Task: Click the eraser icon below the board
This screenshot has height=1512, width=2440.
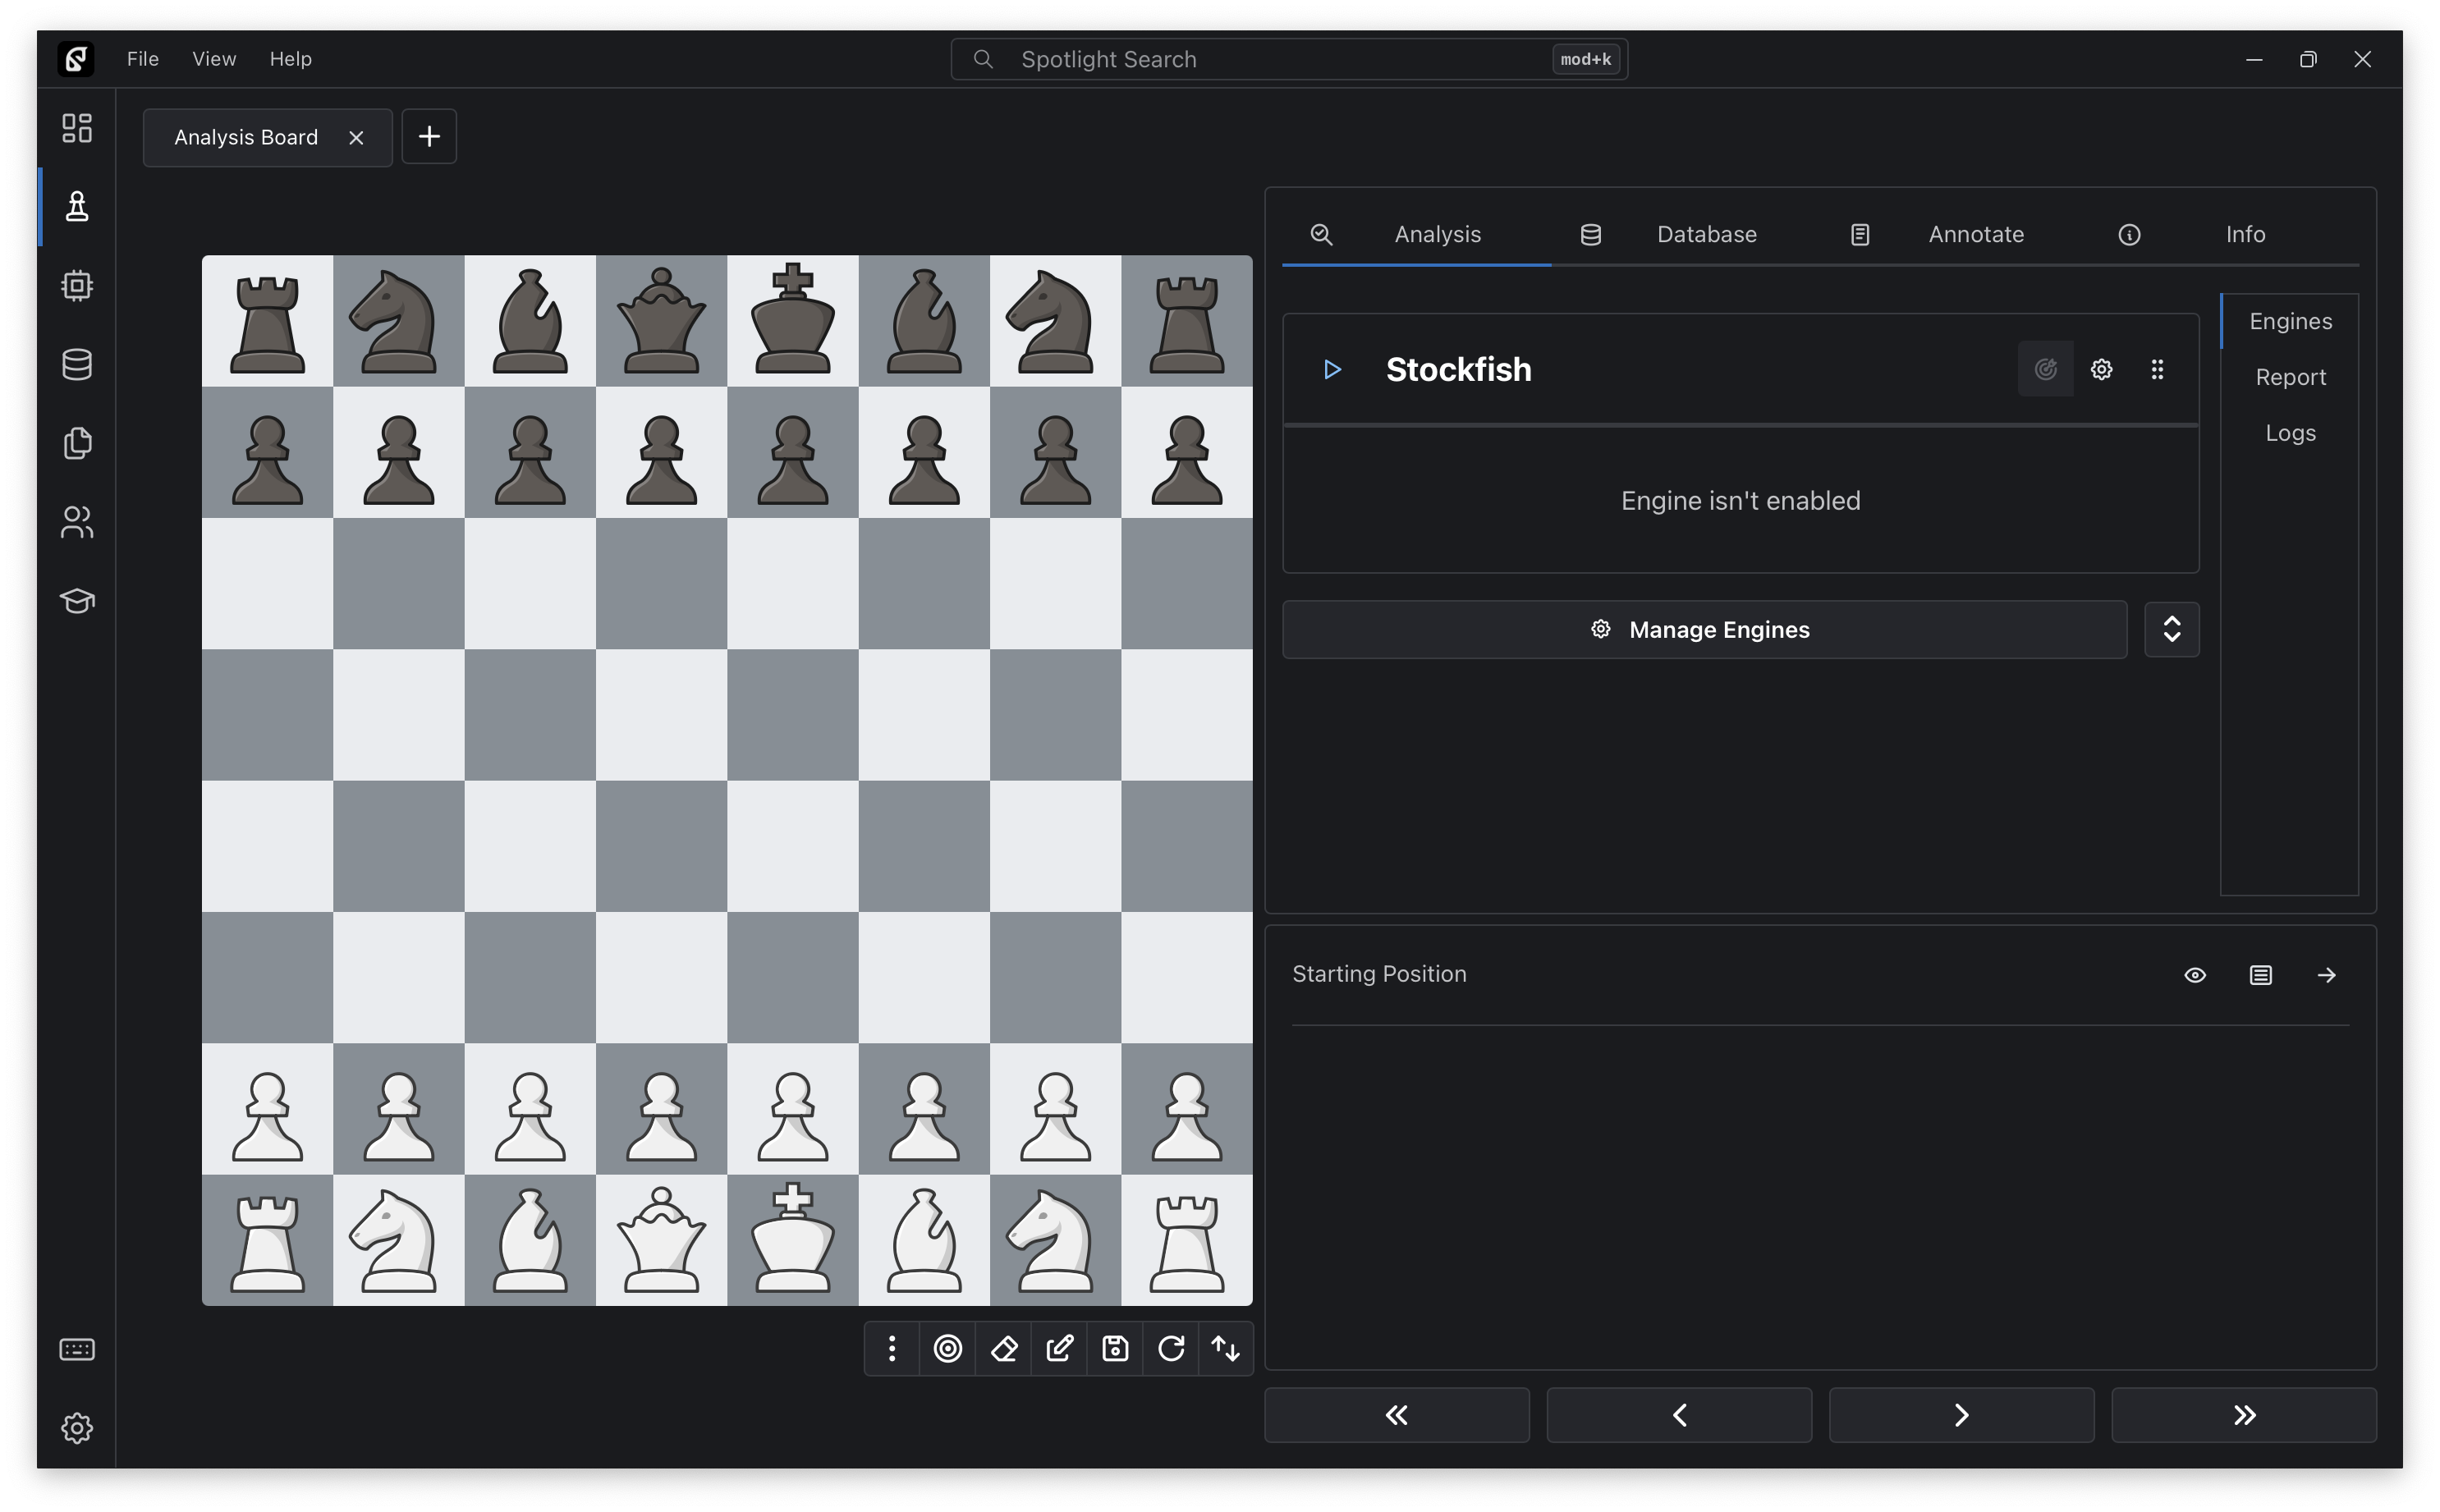Action: [x=1004, y=1349]
